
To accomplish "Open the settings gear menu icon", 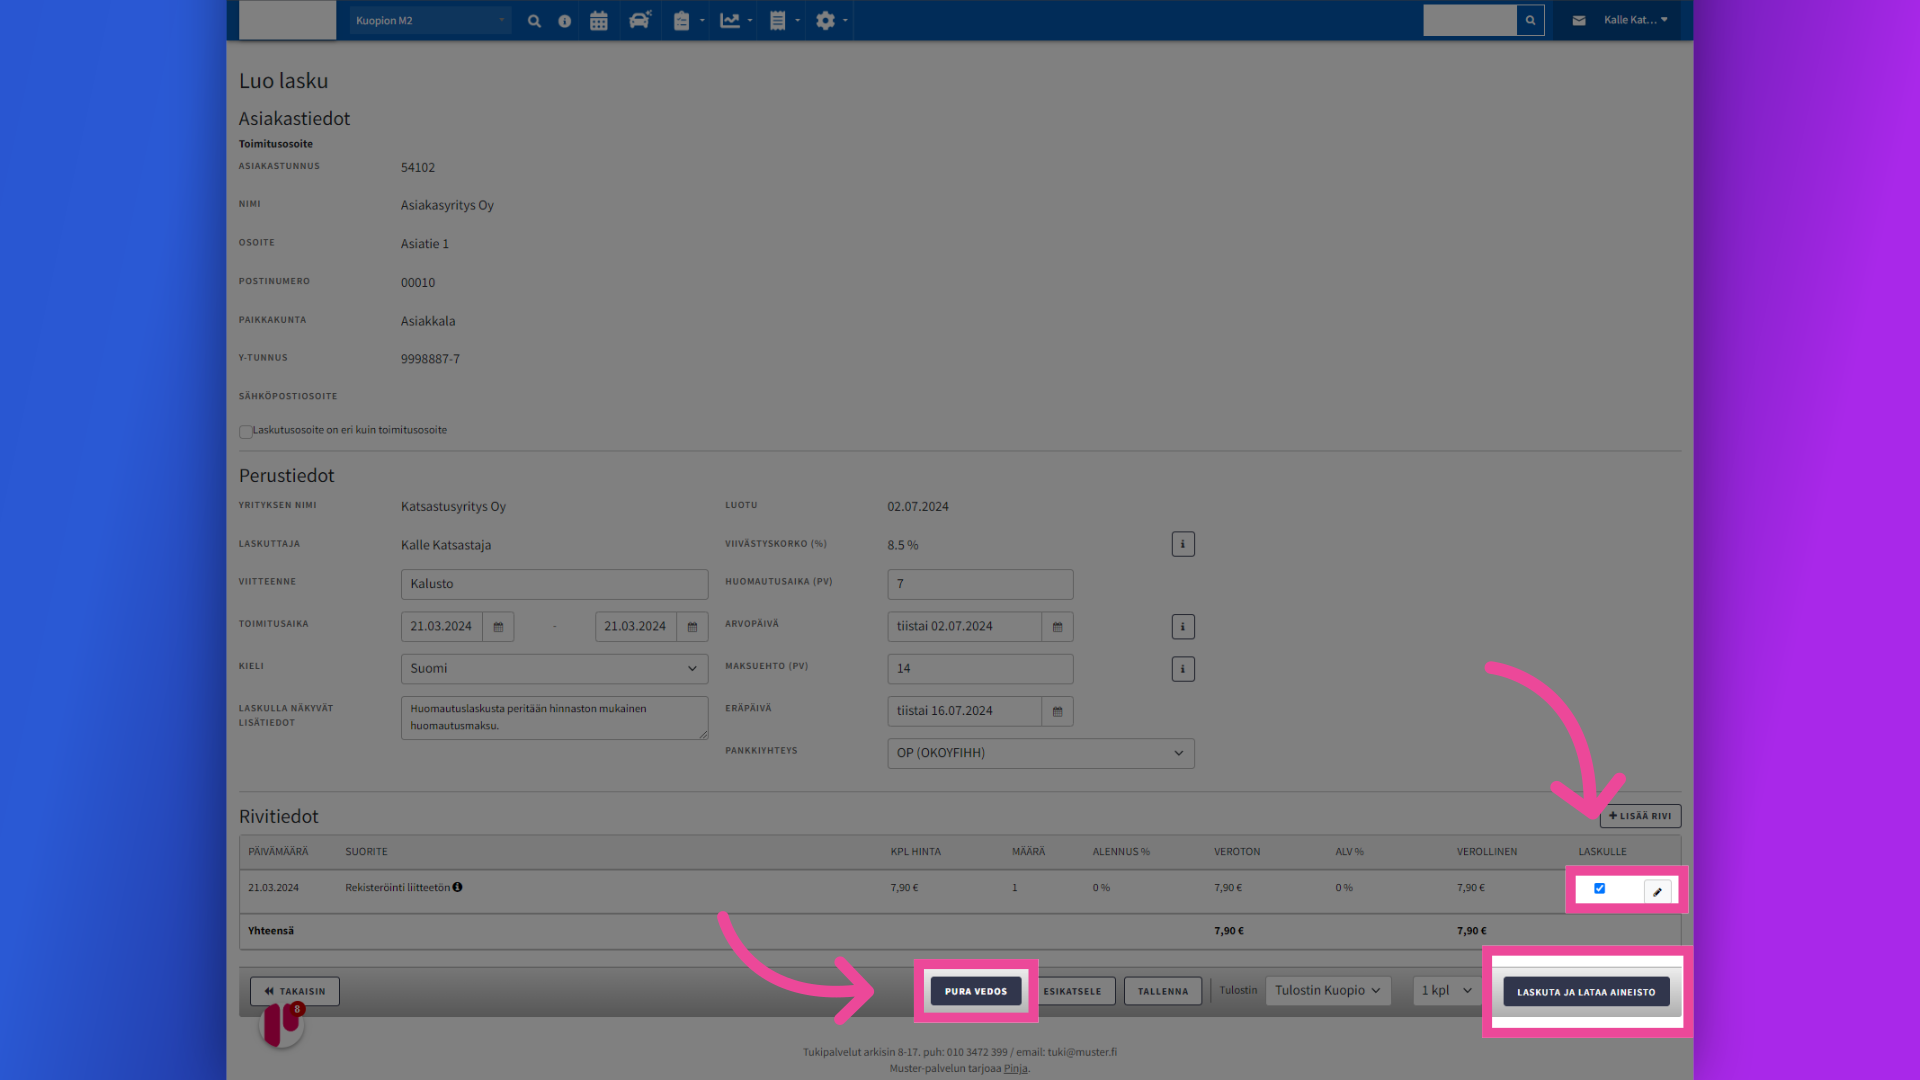I will point(831,20).
